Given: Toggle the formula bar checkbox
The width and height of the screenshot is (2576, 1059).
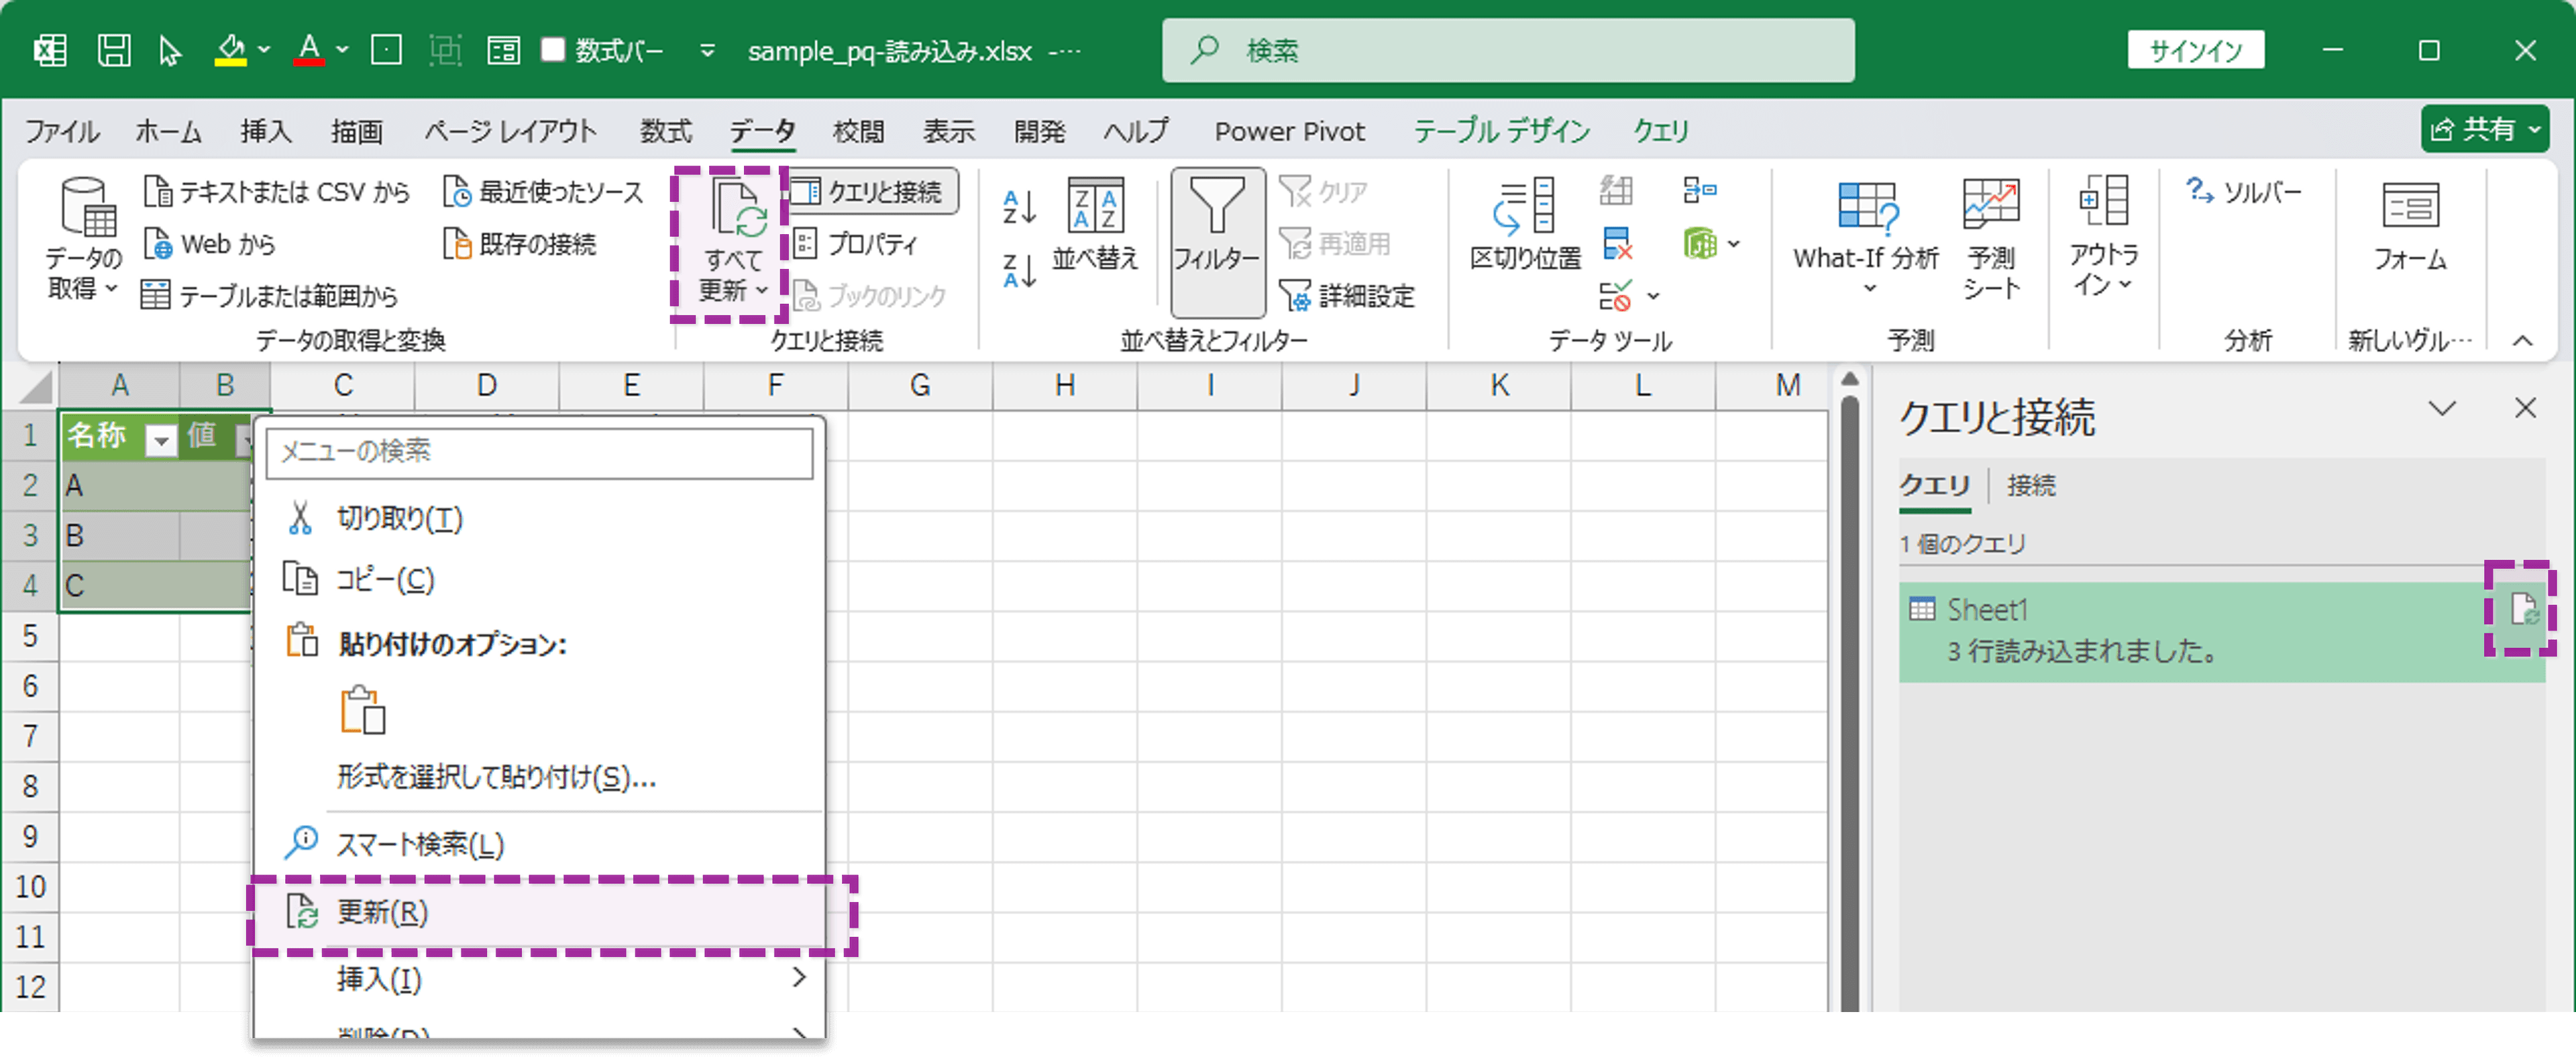Looking at the screenshot, I should [x=553, y=50].
